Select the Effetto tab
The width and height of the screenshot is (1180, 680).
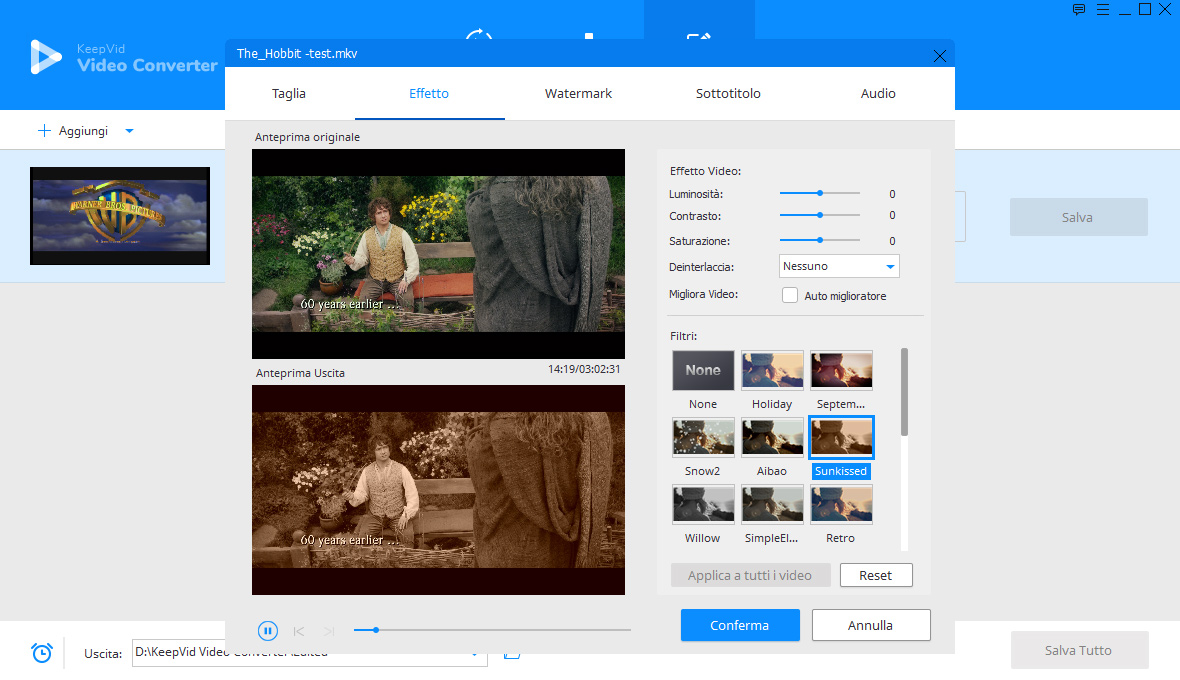click(x=429, y=93)
